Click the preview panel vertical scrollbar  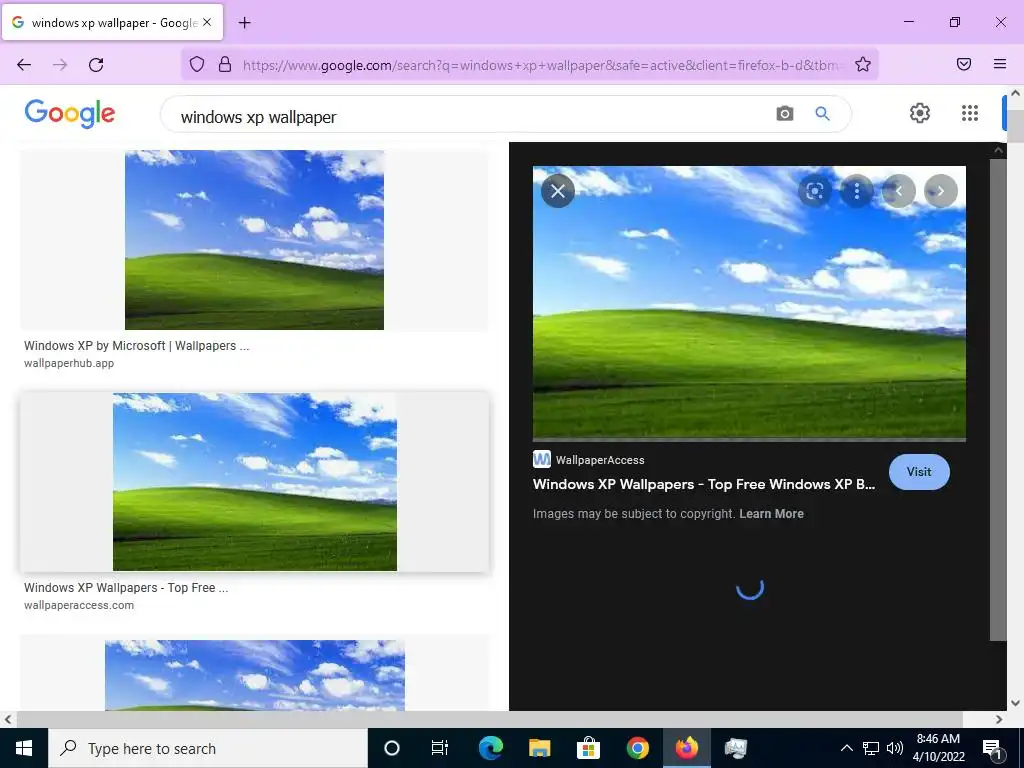tap(998, 399)
